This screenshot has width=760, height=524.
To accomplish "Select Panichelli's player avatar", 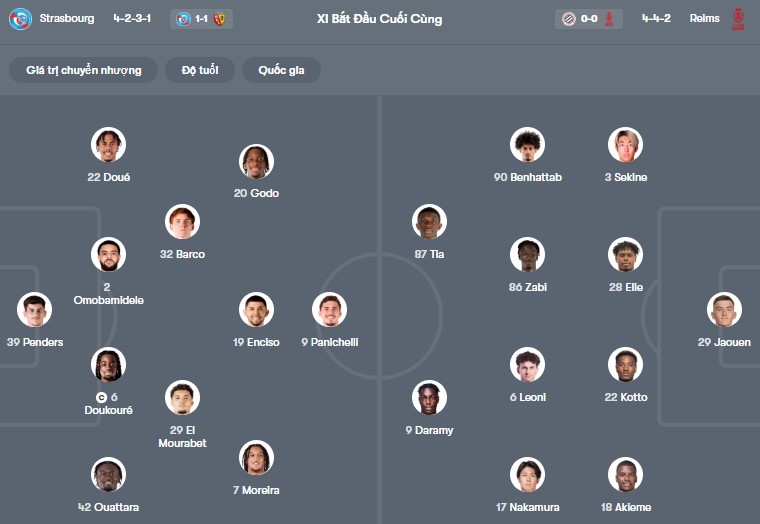I will pos(329,310).
